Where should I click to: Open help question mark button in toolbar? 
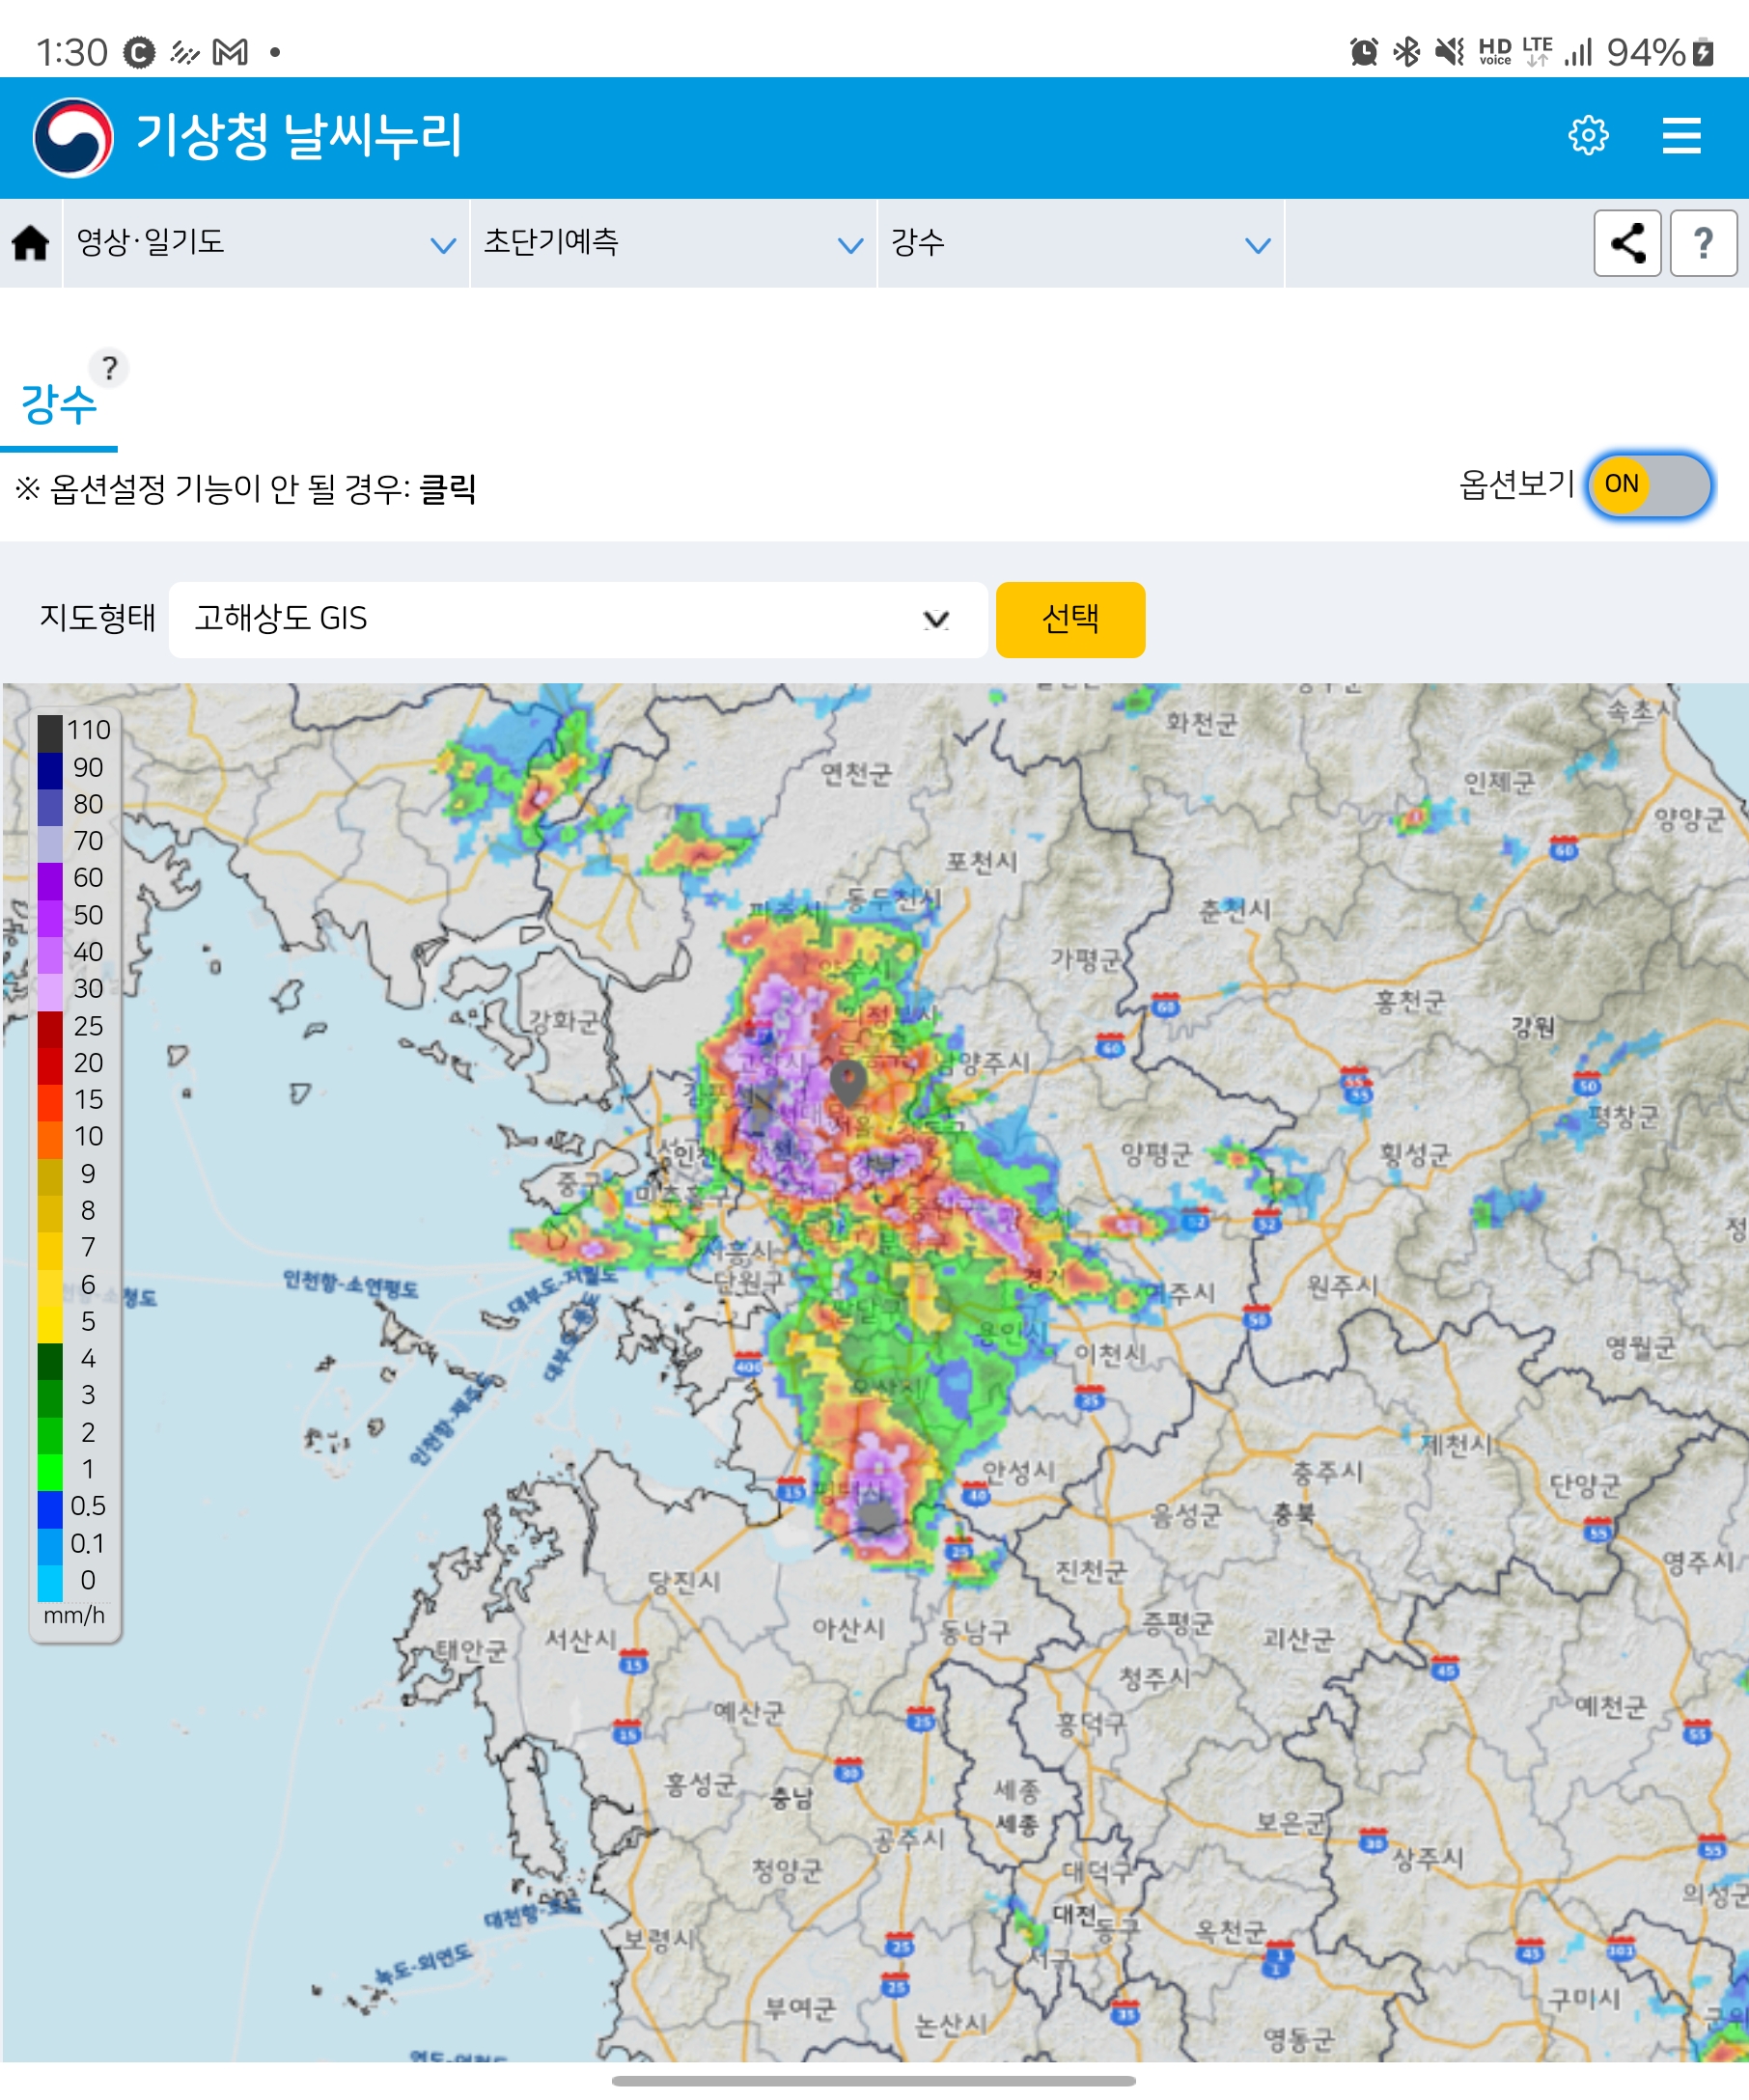pos(1702,243)
